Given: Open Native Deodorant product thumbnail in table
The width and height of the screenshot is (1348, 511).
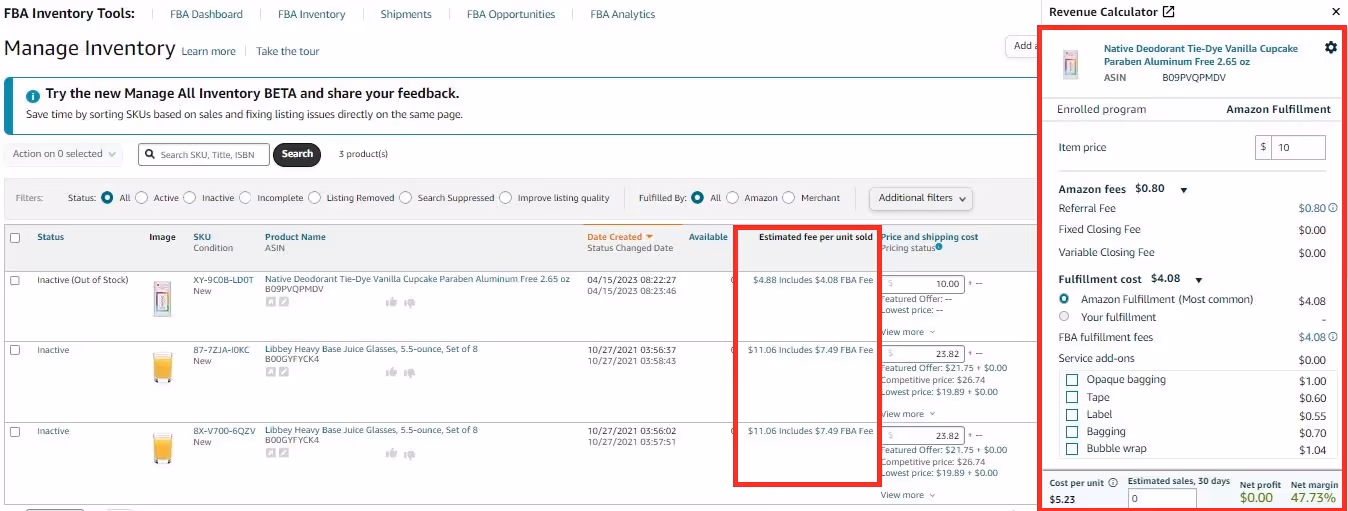Looking at the screenshot, I should 162,299.
